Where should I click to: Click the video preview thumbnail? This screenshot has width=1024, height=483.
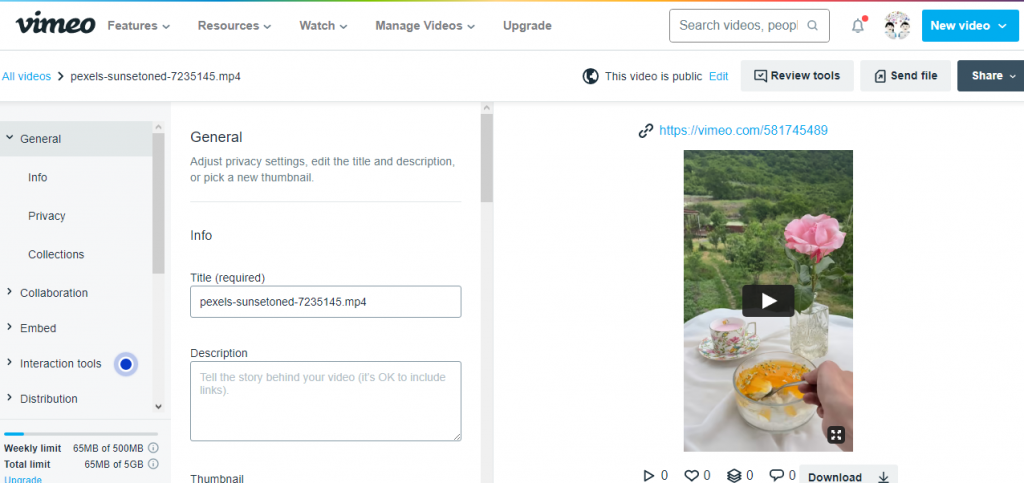[768, 301]
